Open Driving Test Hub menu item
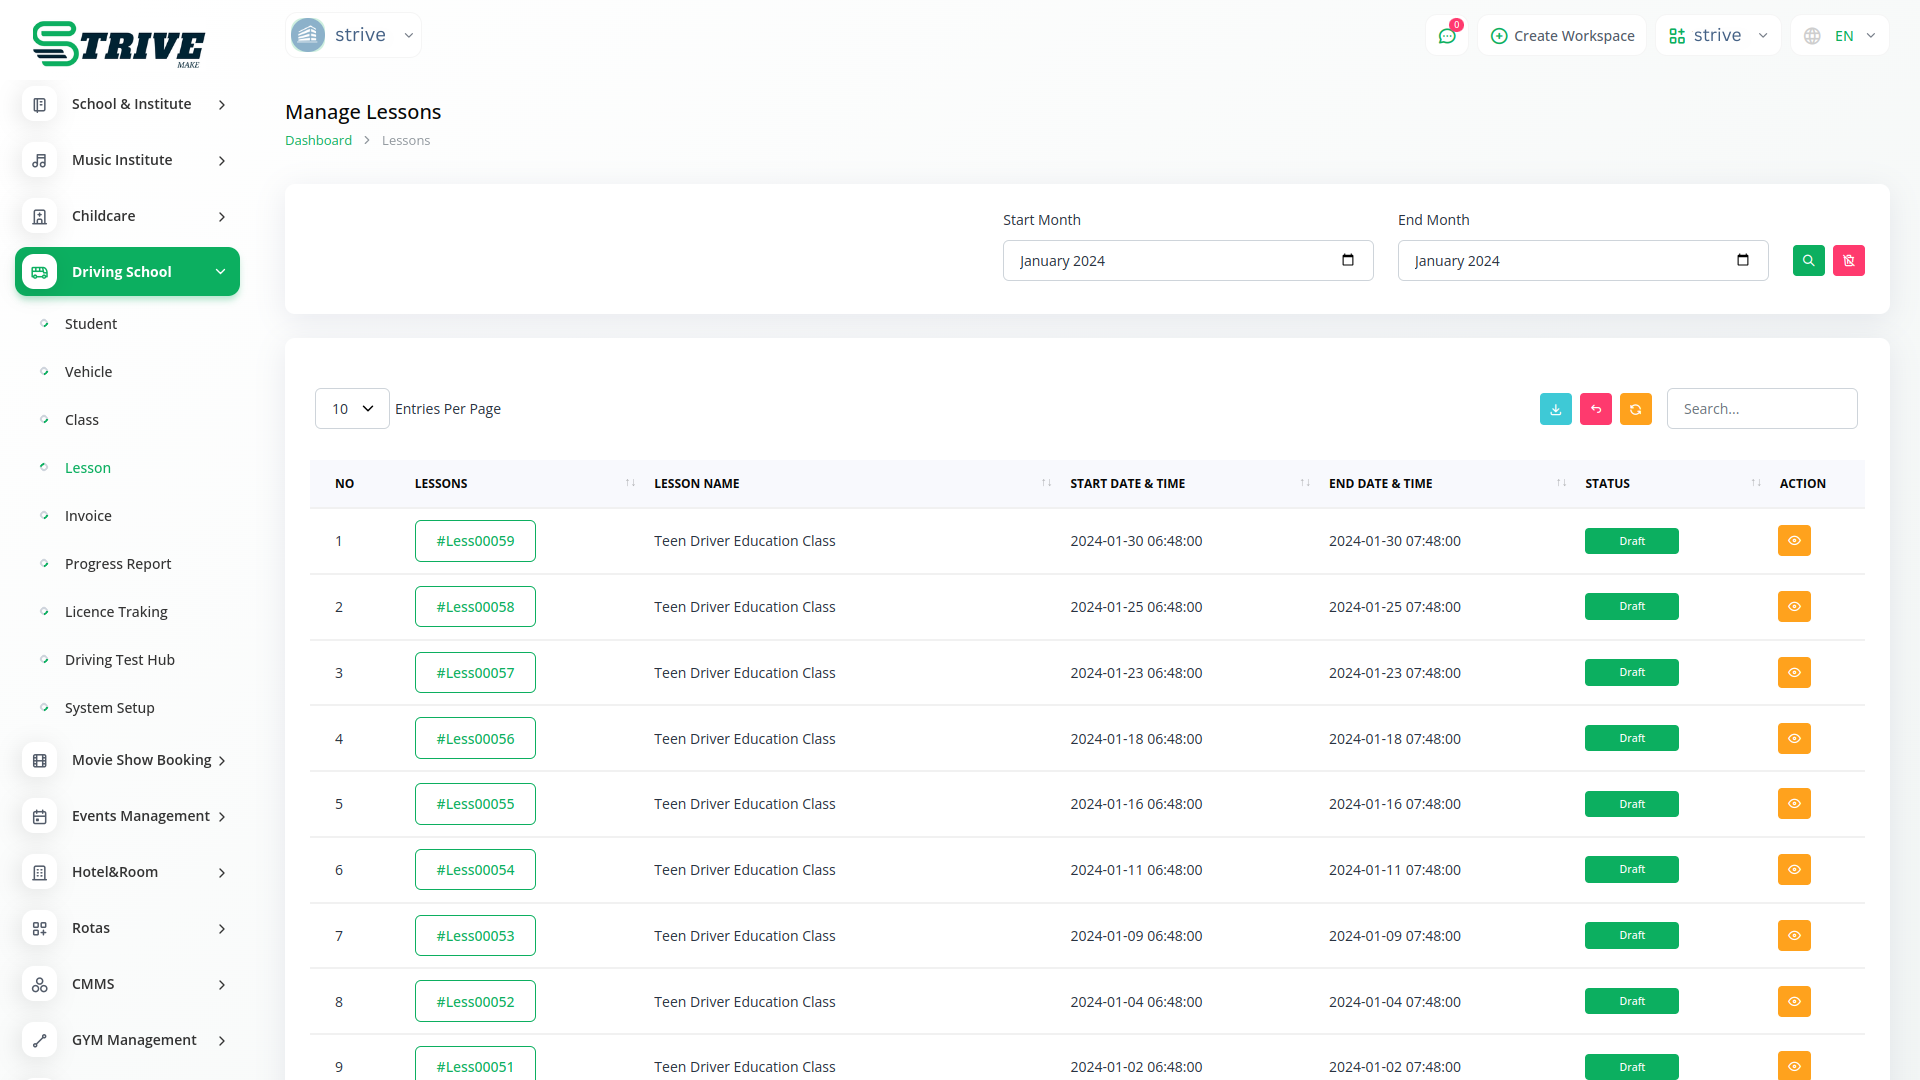The image size is (1920, 1080). click(120, 660)
